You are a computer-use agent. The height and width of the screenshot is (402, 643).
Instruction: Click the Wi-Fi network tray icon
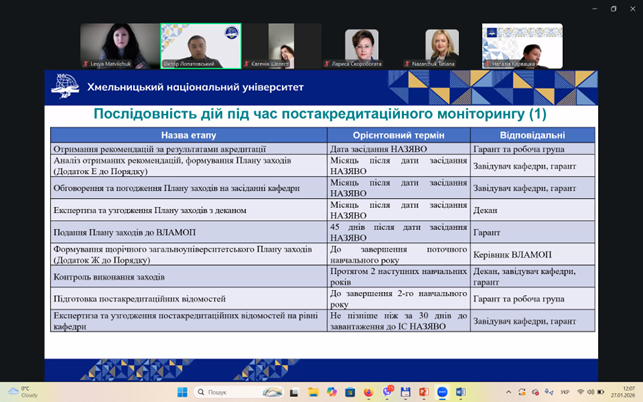tap(580, 392)
